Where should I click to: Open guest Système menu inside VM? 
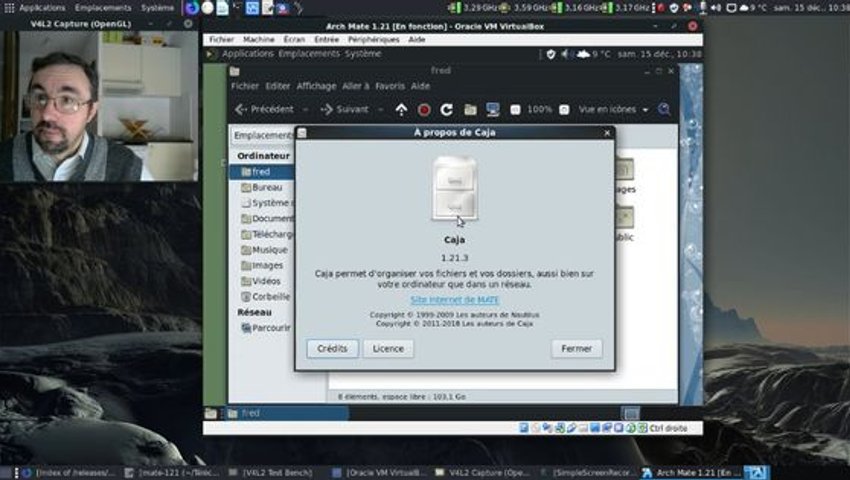[x=363, y=54]
